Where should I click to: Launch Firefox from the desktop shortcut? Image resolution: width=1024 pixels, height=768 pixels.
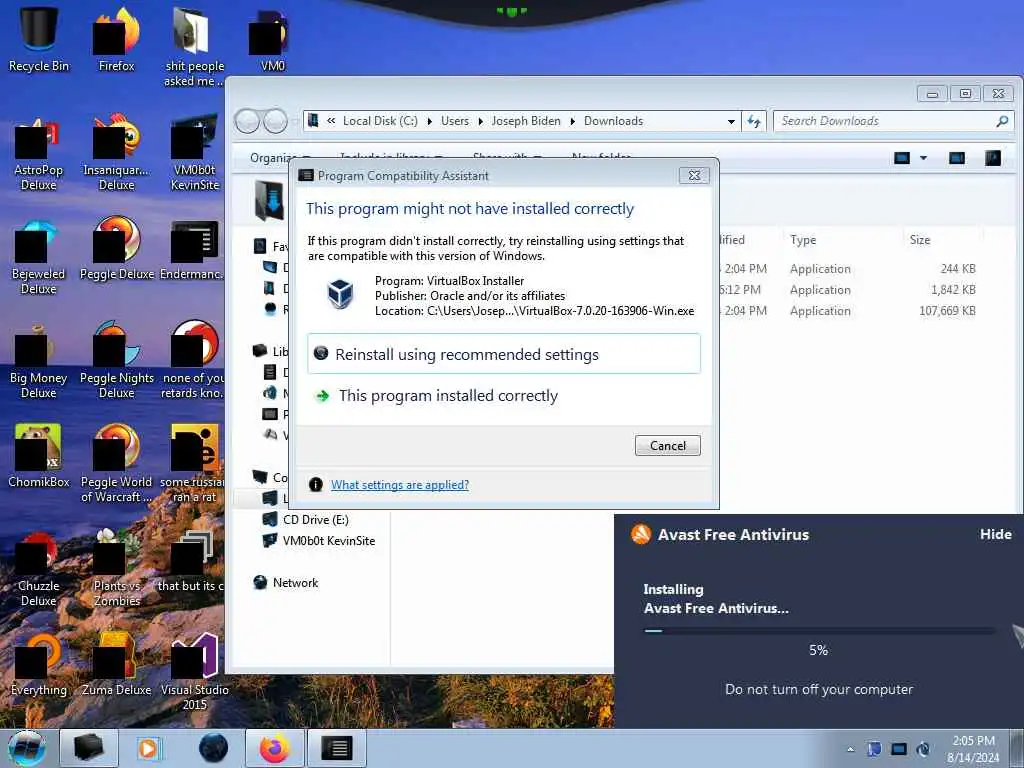tap(116, 38)
